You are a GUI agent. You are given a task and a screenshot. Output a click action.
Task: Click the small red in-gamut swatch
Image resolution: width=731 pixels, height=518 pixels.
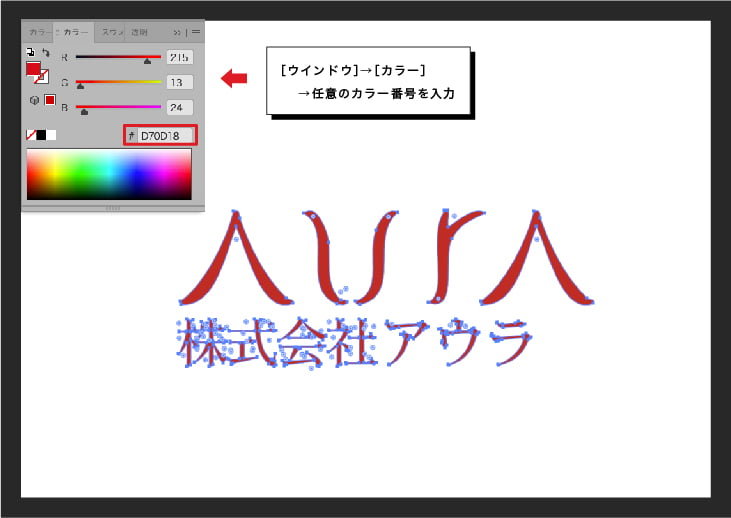click(x=49, y=100)
